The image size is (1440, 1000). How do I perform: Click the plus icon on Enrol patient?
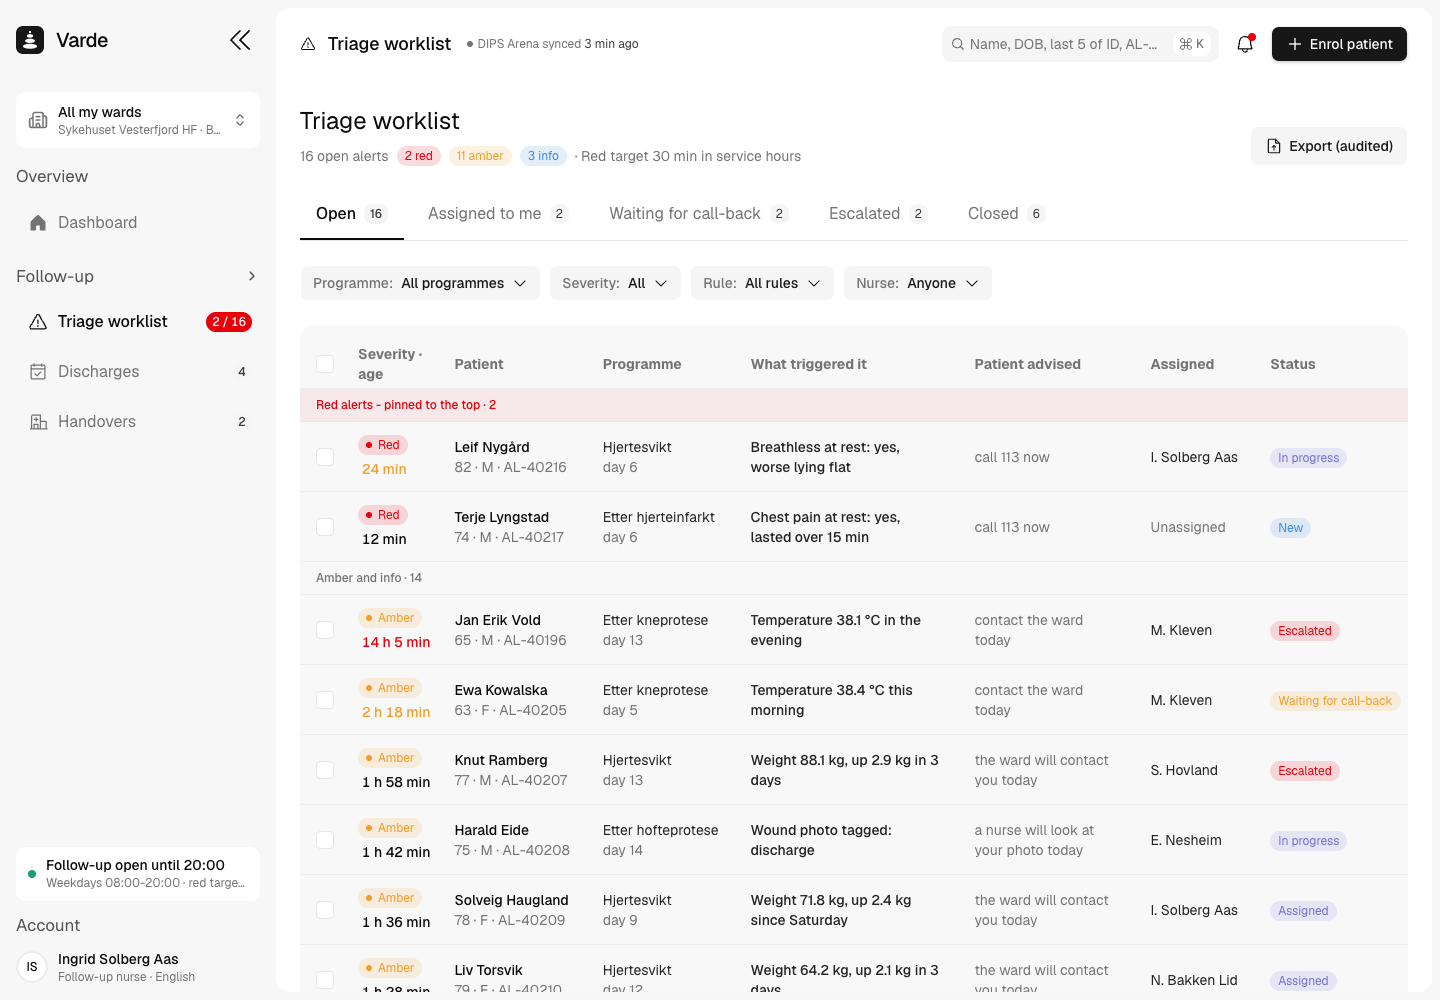point(1295,44)
